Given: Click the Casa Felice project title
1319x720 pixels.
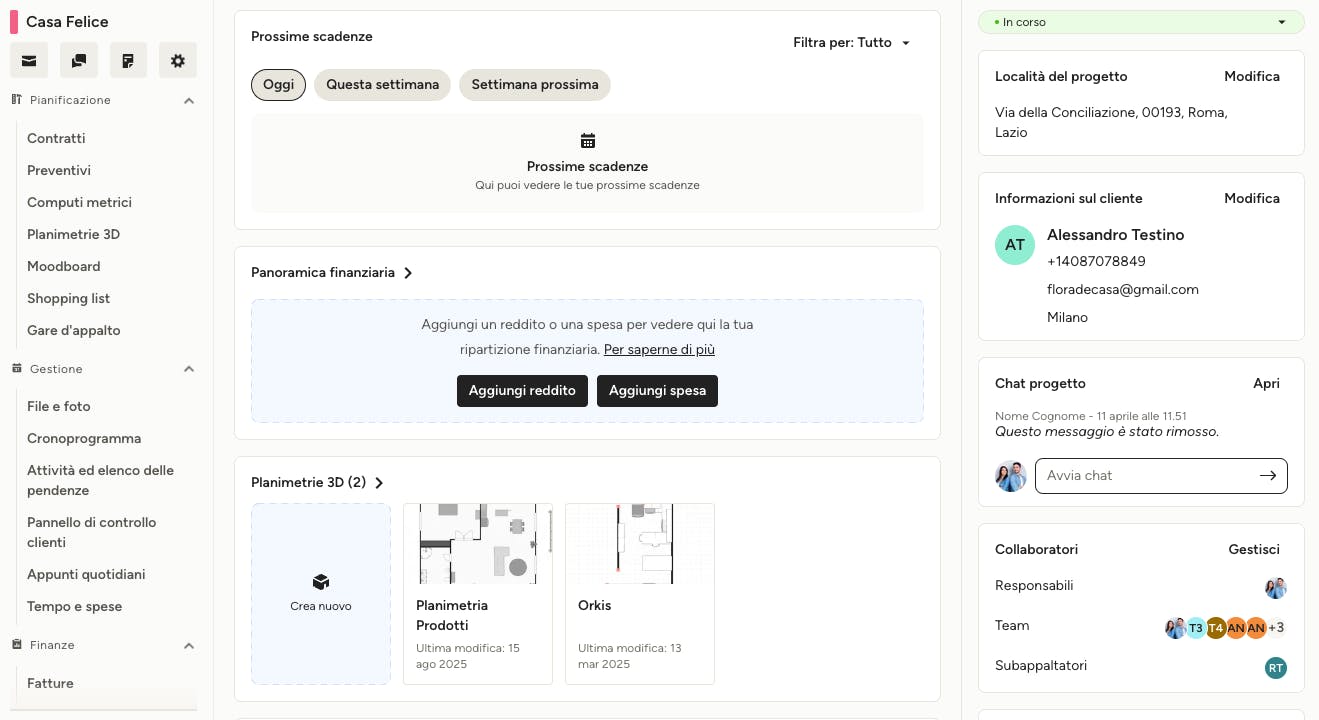Looking at the screenshot, I should tap(67, 22).
